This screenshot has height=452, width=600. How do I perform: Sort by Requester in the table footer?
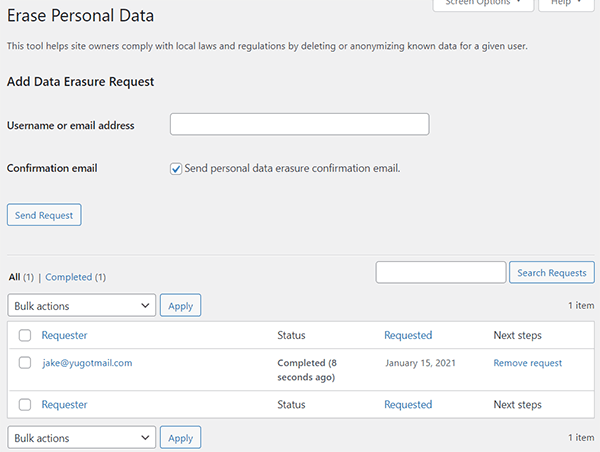click(x=64, y=405)
